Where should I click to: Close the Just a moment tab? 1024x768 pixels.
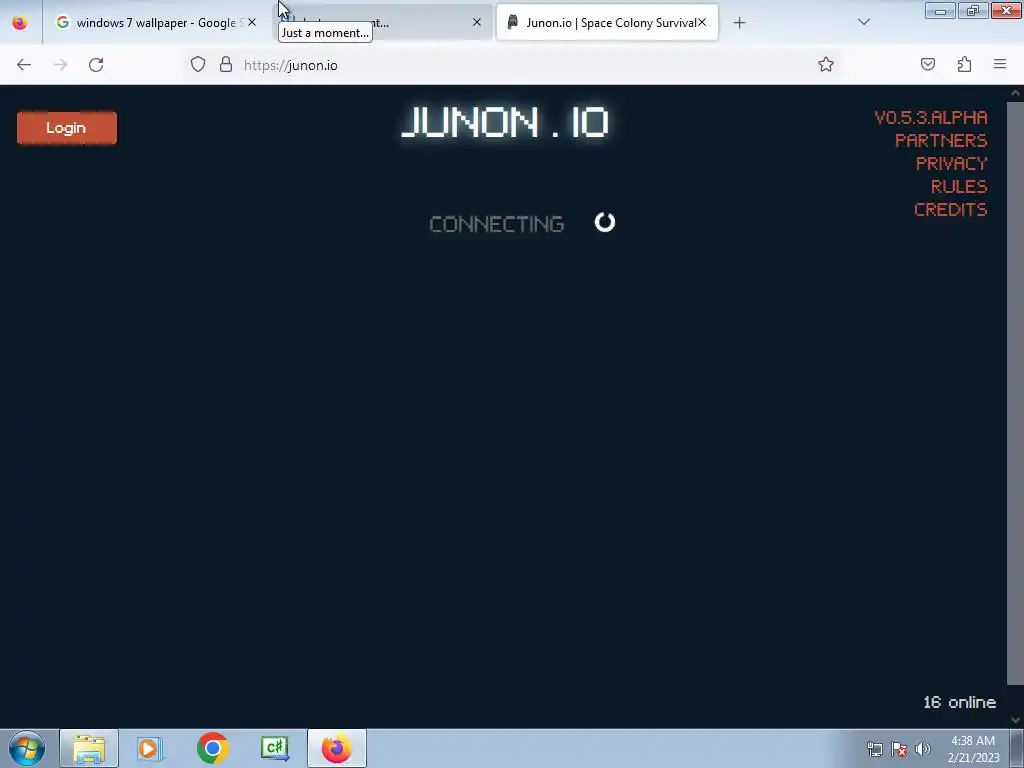(x=477, y=22)
